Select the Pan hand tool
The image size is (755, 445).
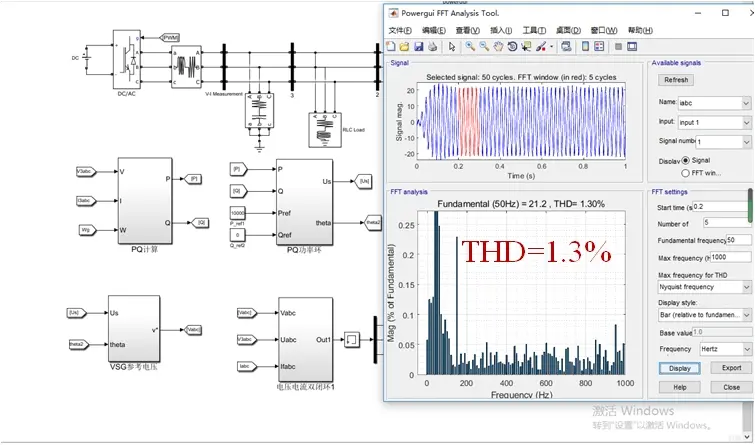[498, 46]
